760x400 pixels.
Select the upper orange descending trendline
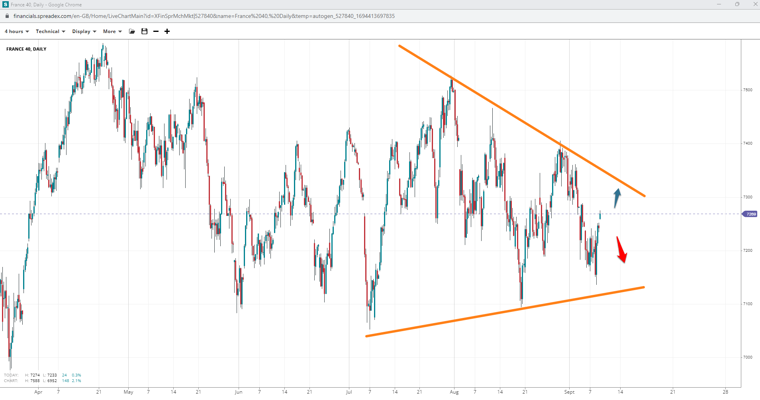coord(520,119)
